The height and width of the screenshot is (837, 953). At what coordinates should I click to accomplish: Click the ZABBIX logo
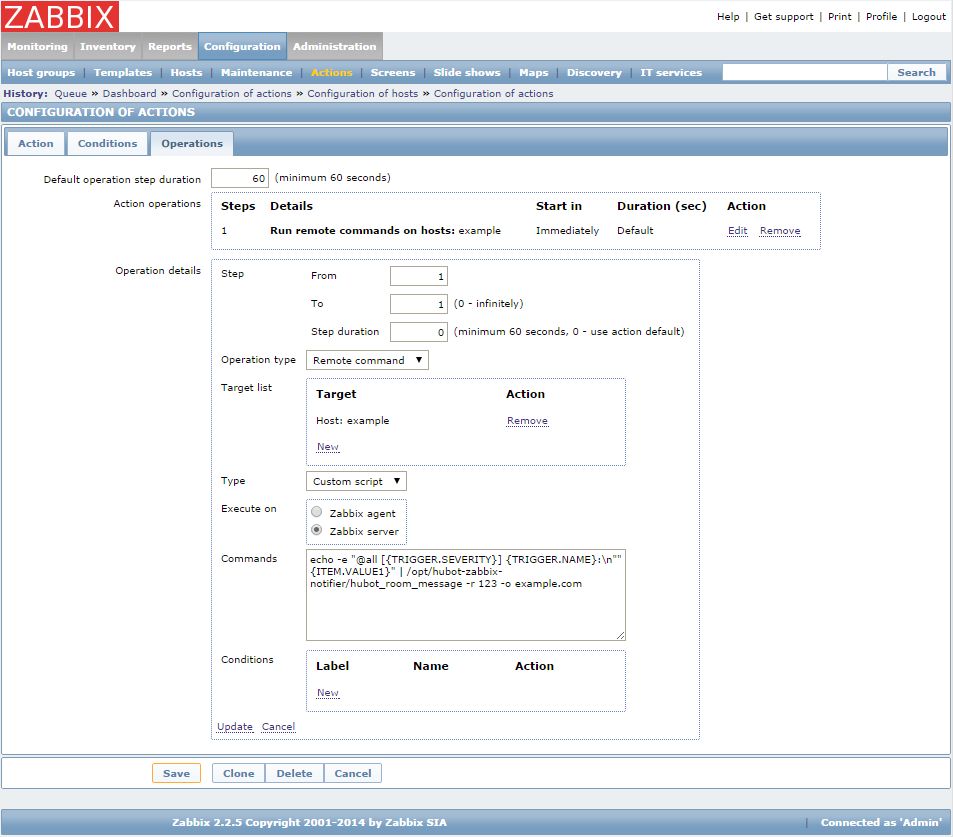(x=60, y=16)
